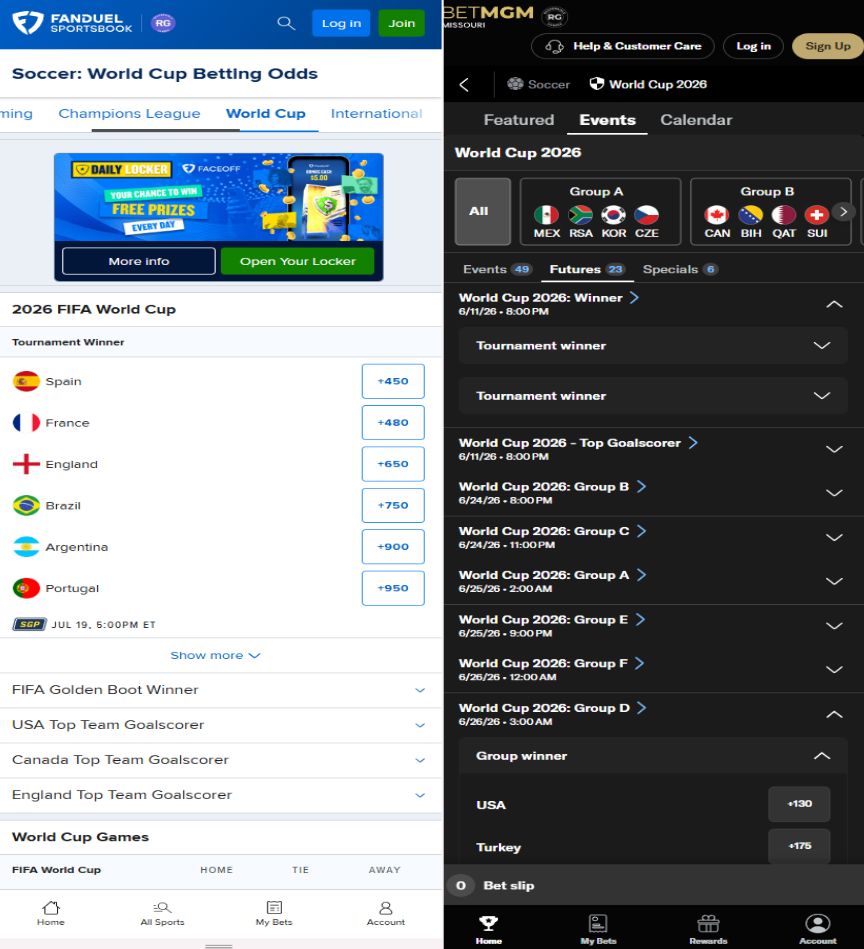Tap the Bet slip counter circle

460,885
